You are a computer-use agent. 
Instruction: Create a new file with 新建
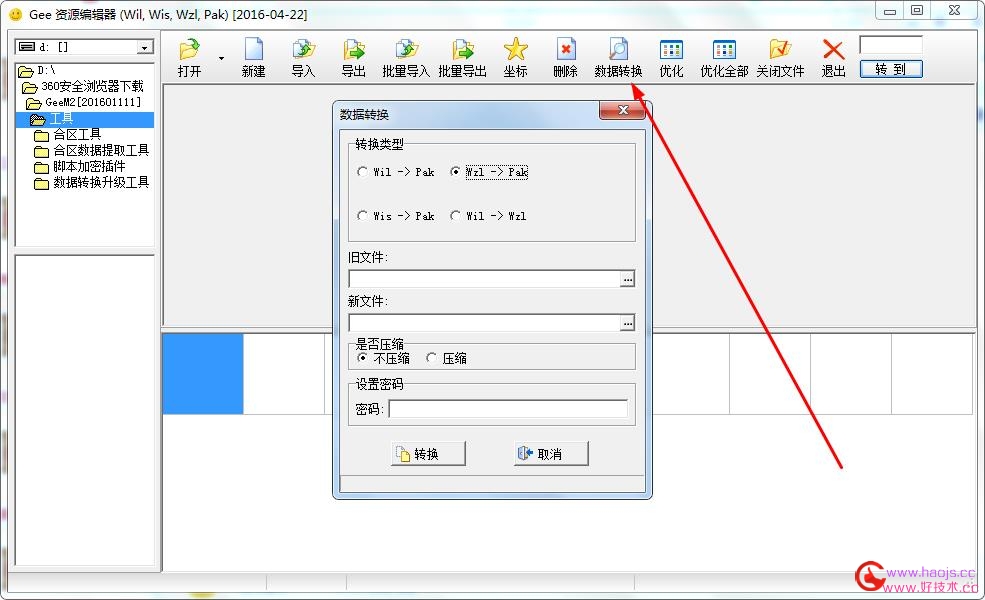point(253,57)
